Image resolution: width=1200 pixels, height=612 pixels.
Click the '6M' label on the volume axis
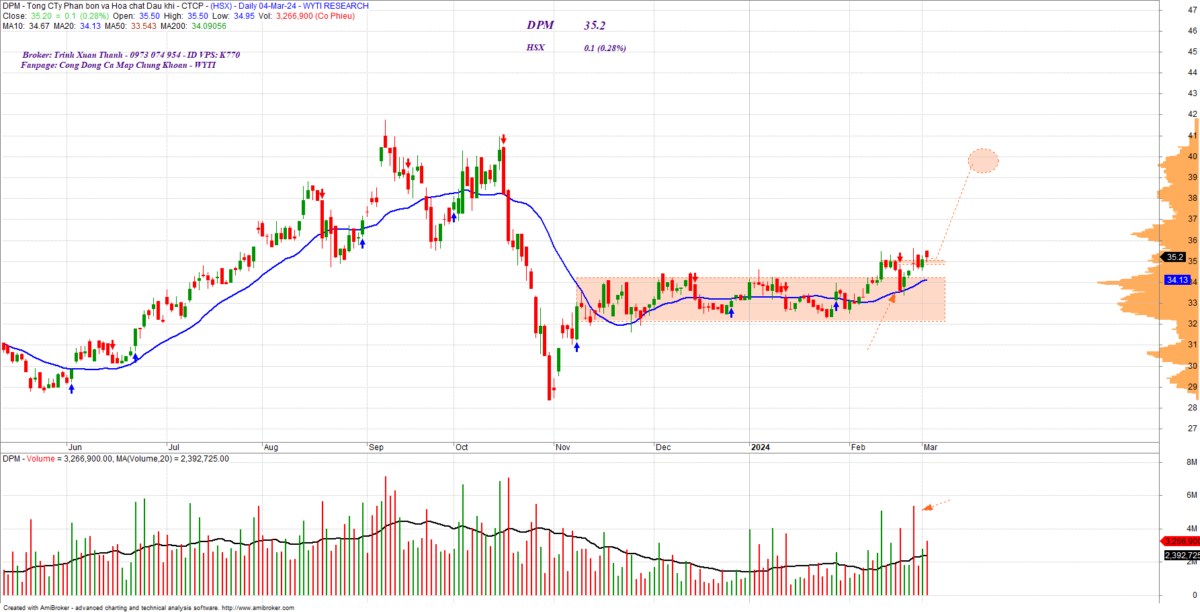[1192, 496]
